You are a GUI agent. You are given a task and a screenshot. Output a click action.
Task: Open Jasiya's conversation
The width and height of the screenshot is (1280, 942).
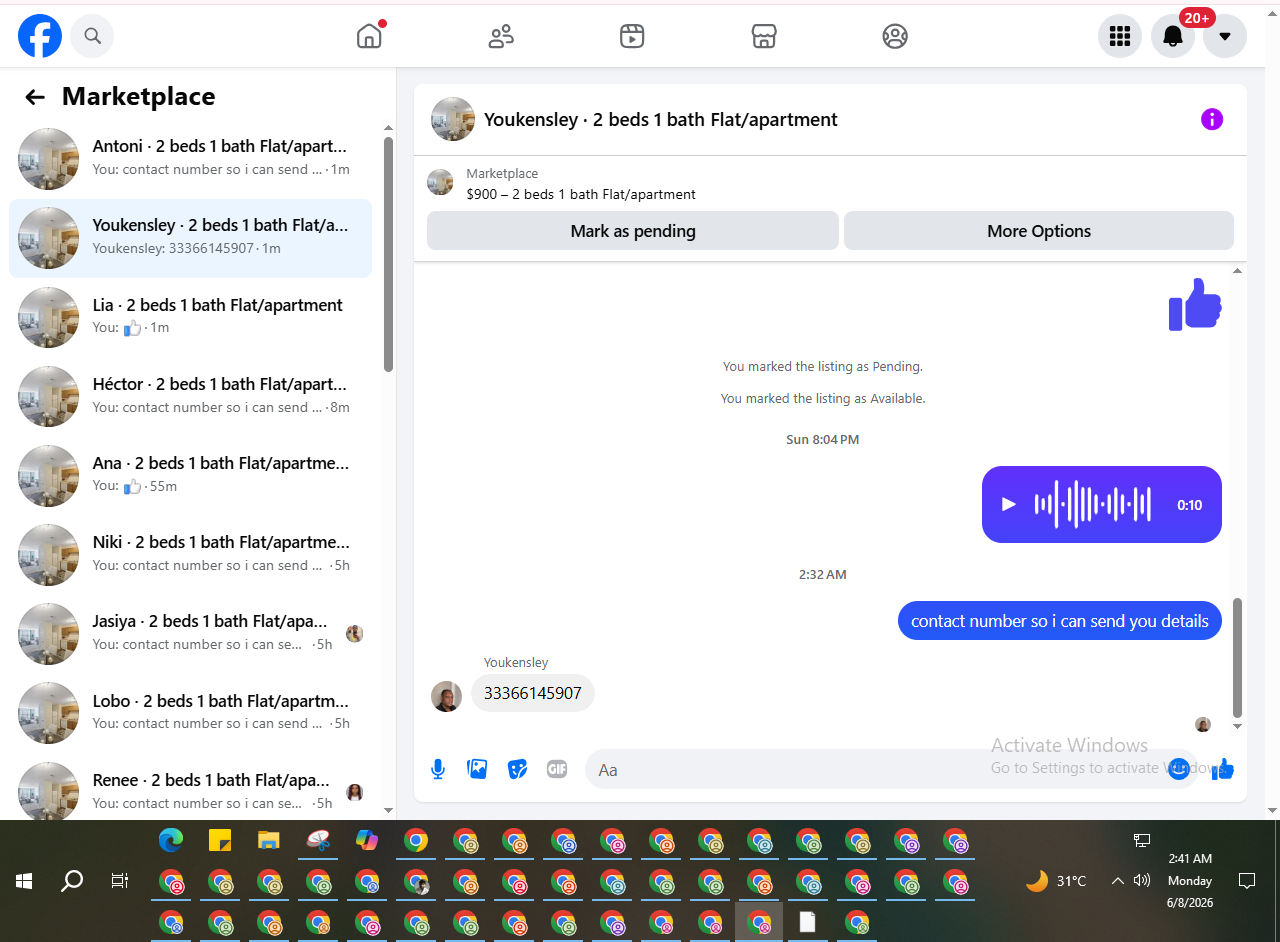190,633
